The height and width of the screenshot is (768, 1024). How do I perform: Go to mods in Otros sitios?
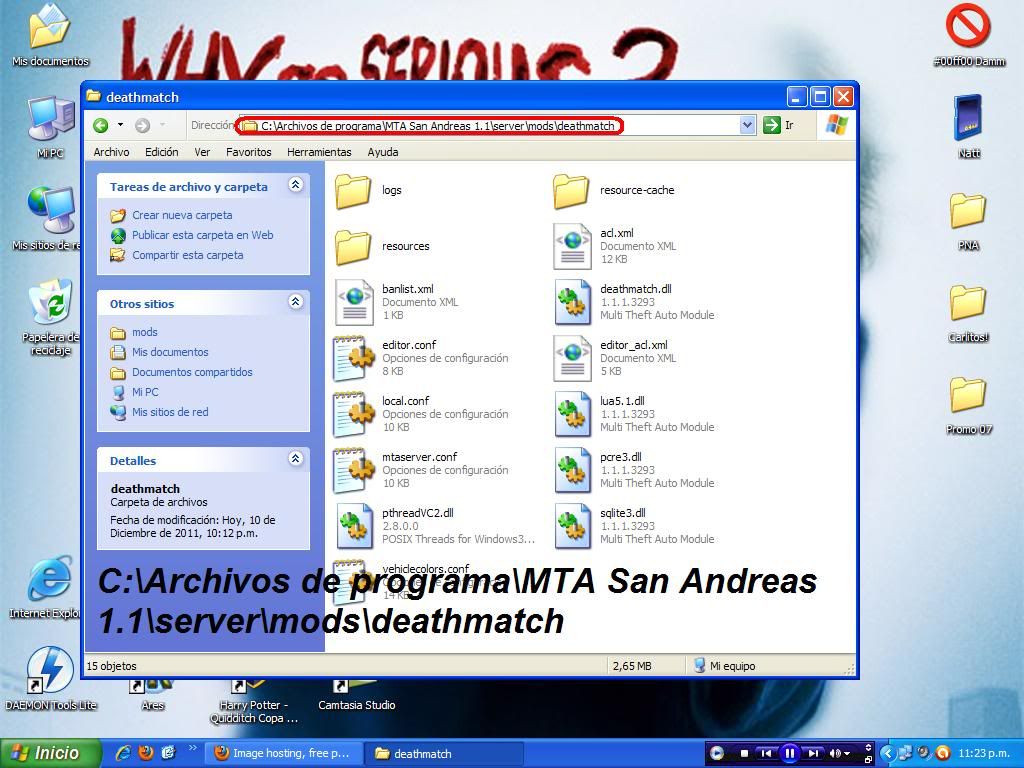pos(144,332)
